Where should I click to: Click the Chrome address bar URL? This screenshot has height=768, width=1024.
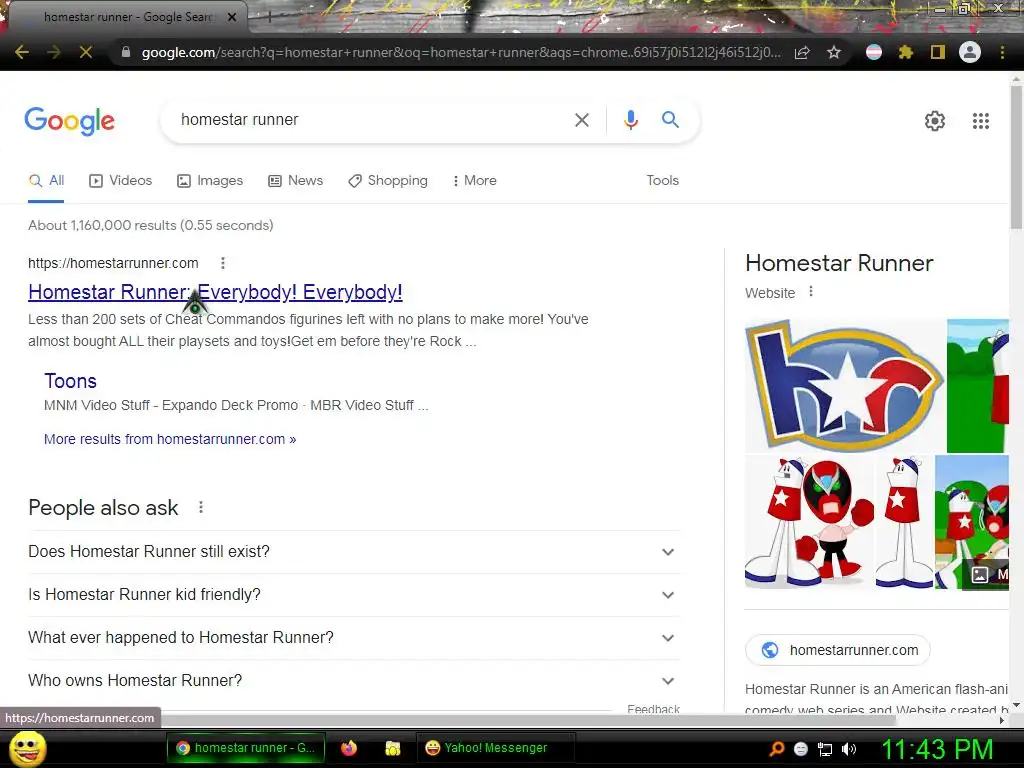460,52
